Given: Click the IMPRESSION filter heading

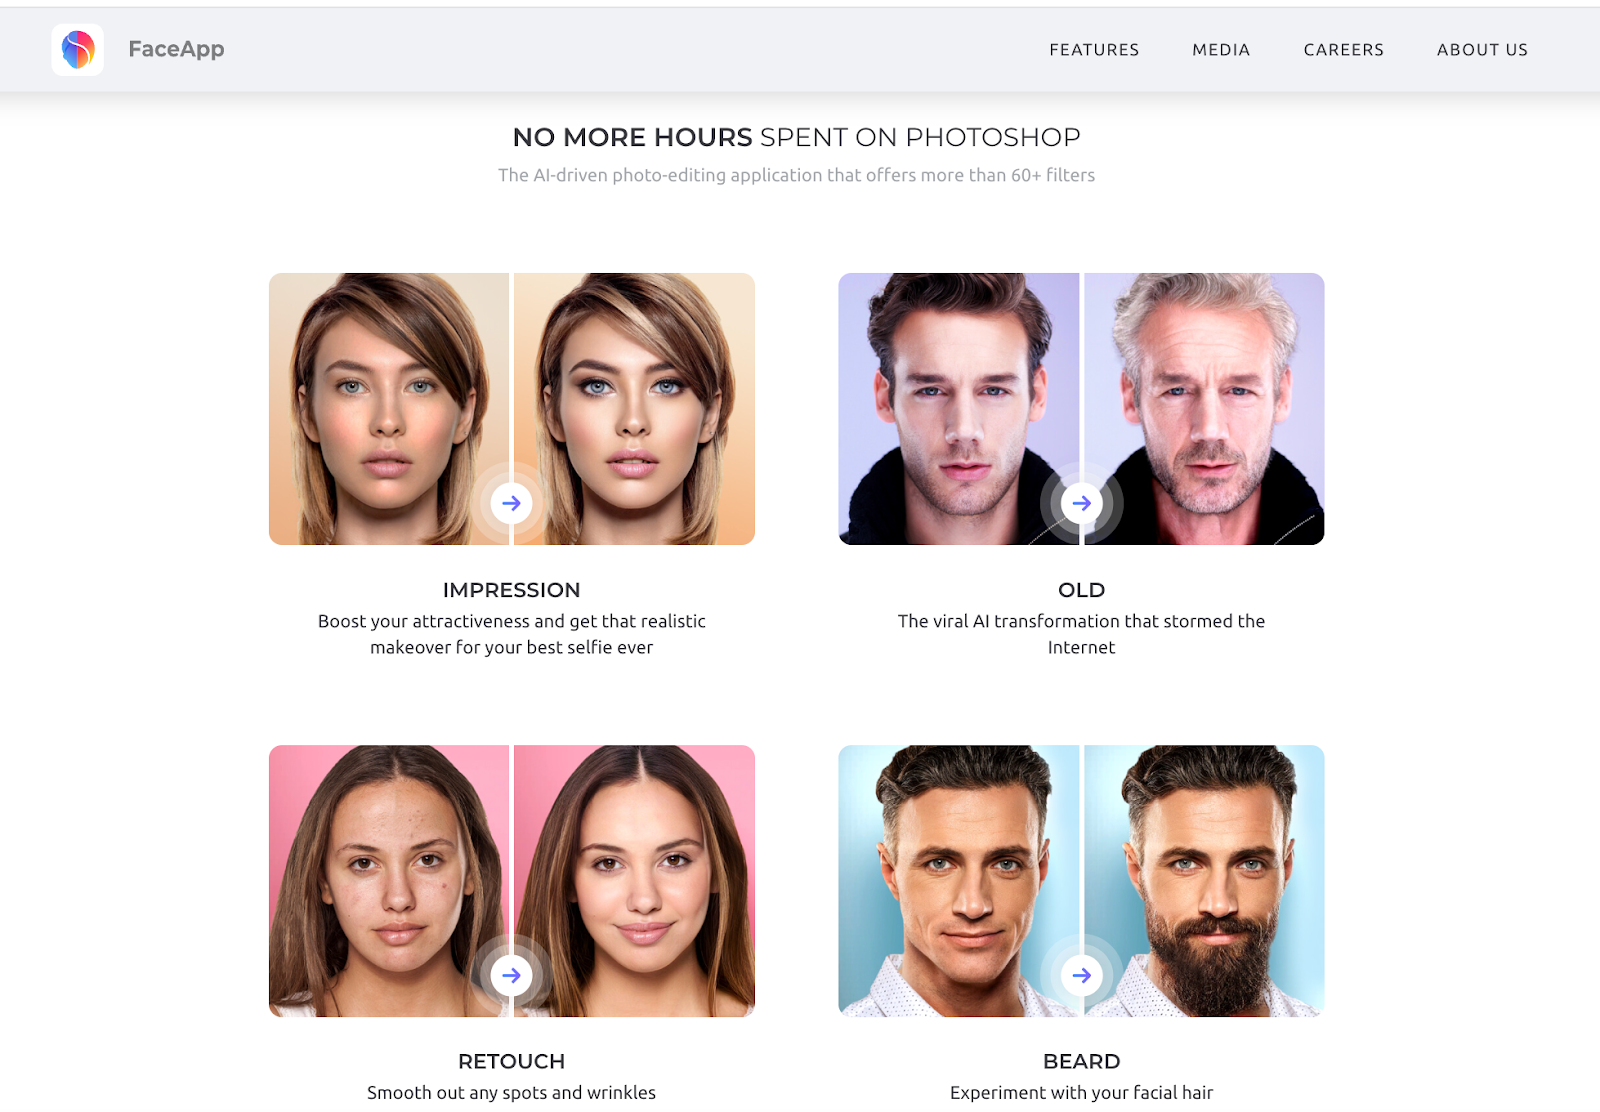Looking at the screenshot, I should pyautogui.click(x=511, y=590).
